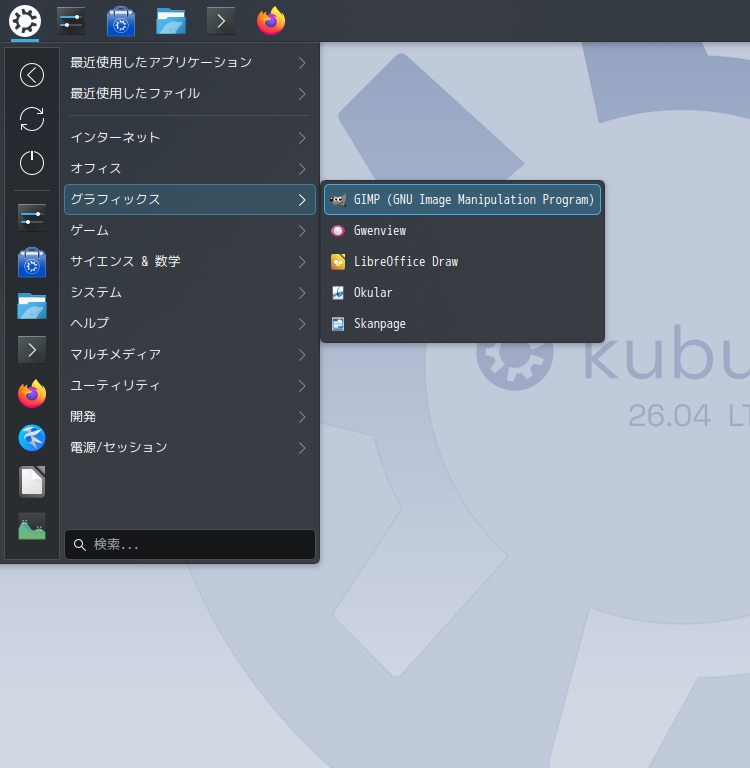750x768 pixels.
Task: Open the ユーティリティ menu category
Action: click(190, 386)
